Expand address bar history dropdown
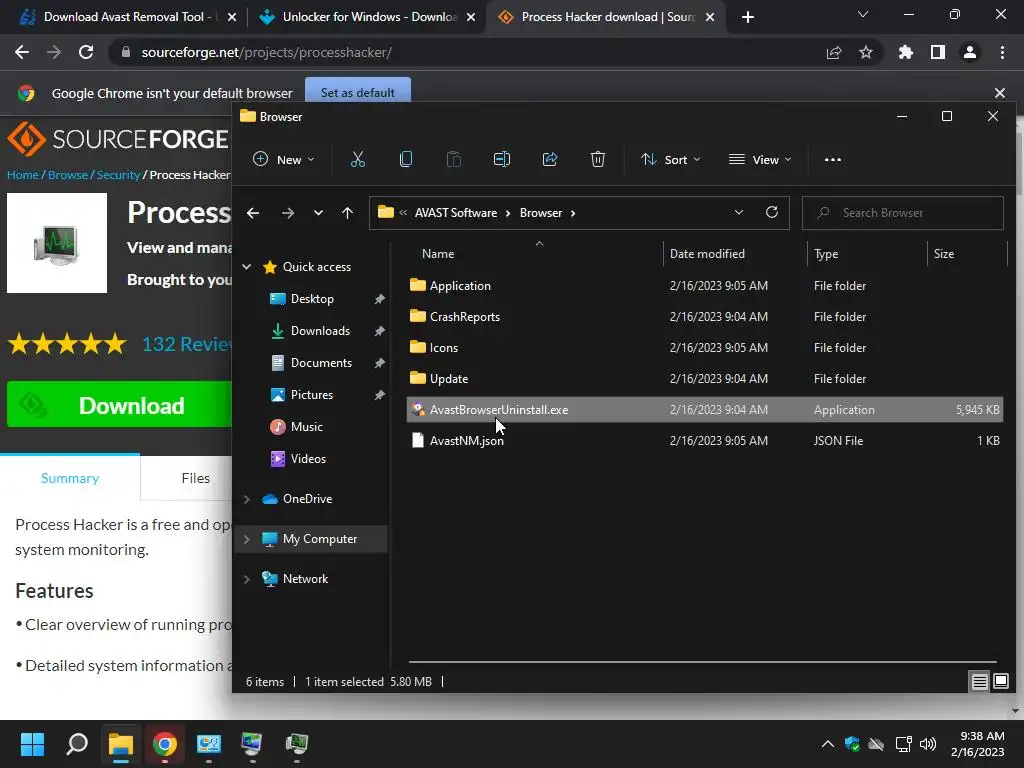 [739, 212]
